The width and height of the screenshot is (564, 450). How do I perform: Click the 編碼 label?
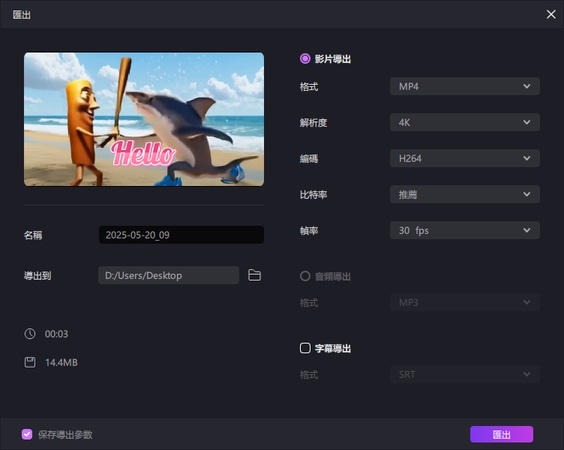point(309,159)
